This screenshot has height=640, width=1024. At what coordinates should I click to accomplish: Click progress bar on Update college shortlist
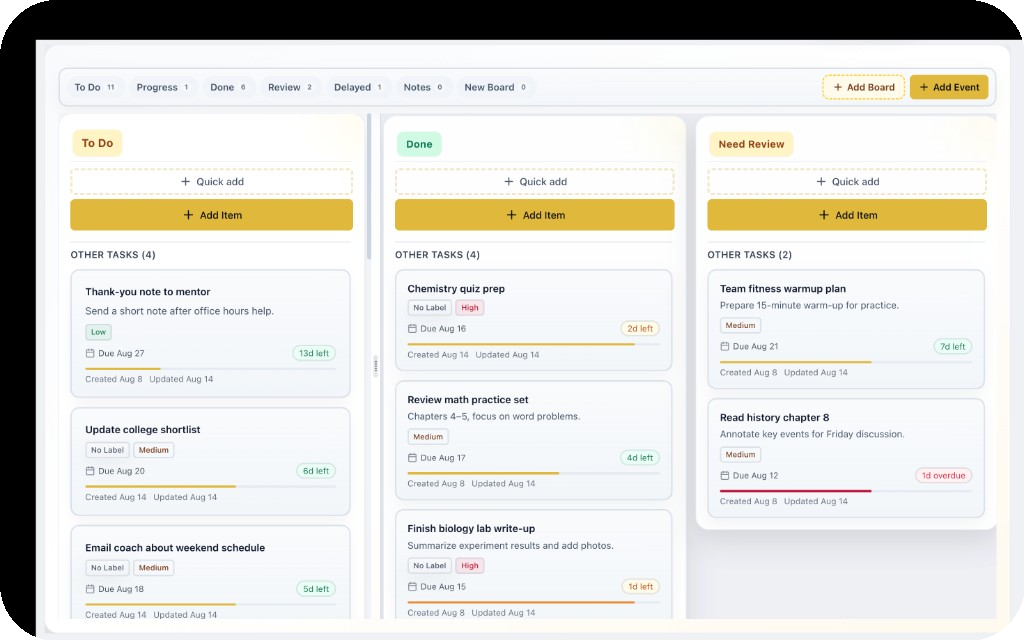point(210,487)
